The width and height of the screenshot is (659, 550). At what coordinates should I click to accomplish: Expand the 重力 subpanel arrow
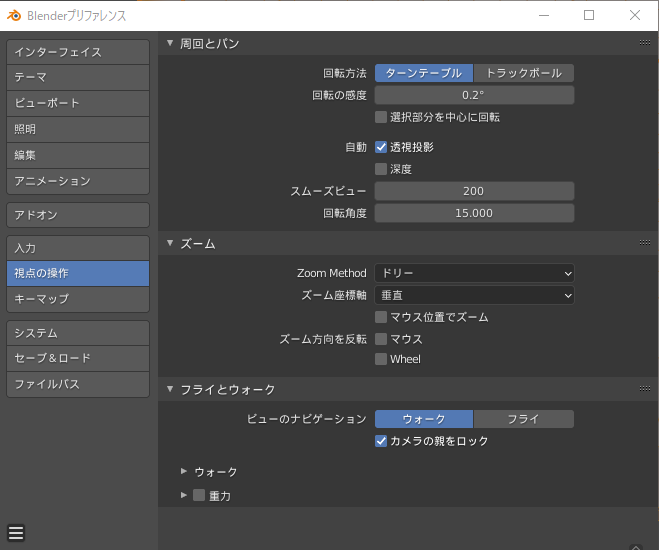pyautogui.click(x=184, y=495)
